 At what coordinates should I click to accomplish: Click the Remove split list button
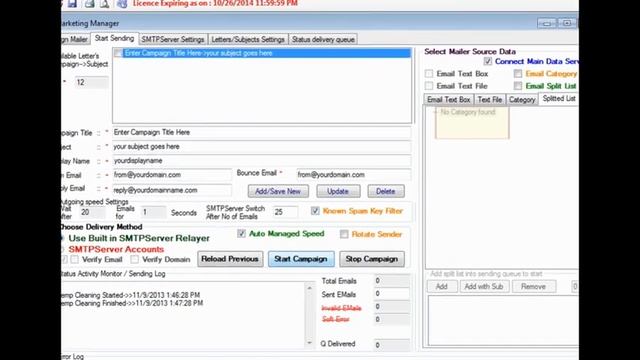tap(533, 287)
